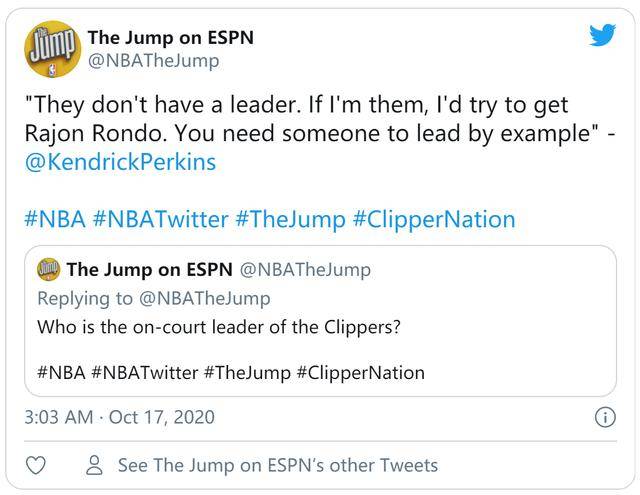Click the person silhouette icon
640x495 pixels.
click(x=94, y=465)
